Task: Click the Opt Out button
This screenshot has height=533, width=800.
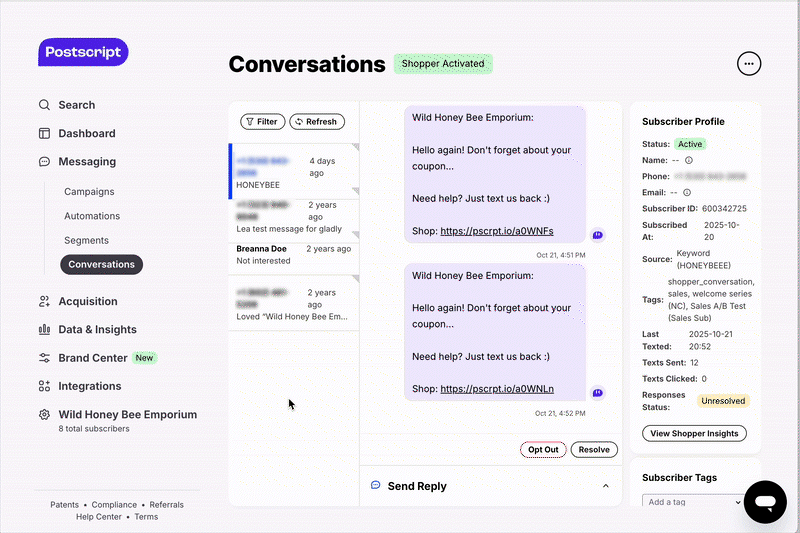Action: click(543, 449)
